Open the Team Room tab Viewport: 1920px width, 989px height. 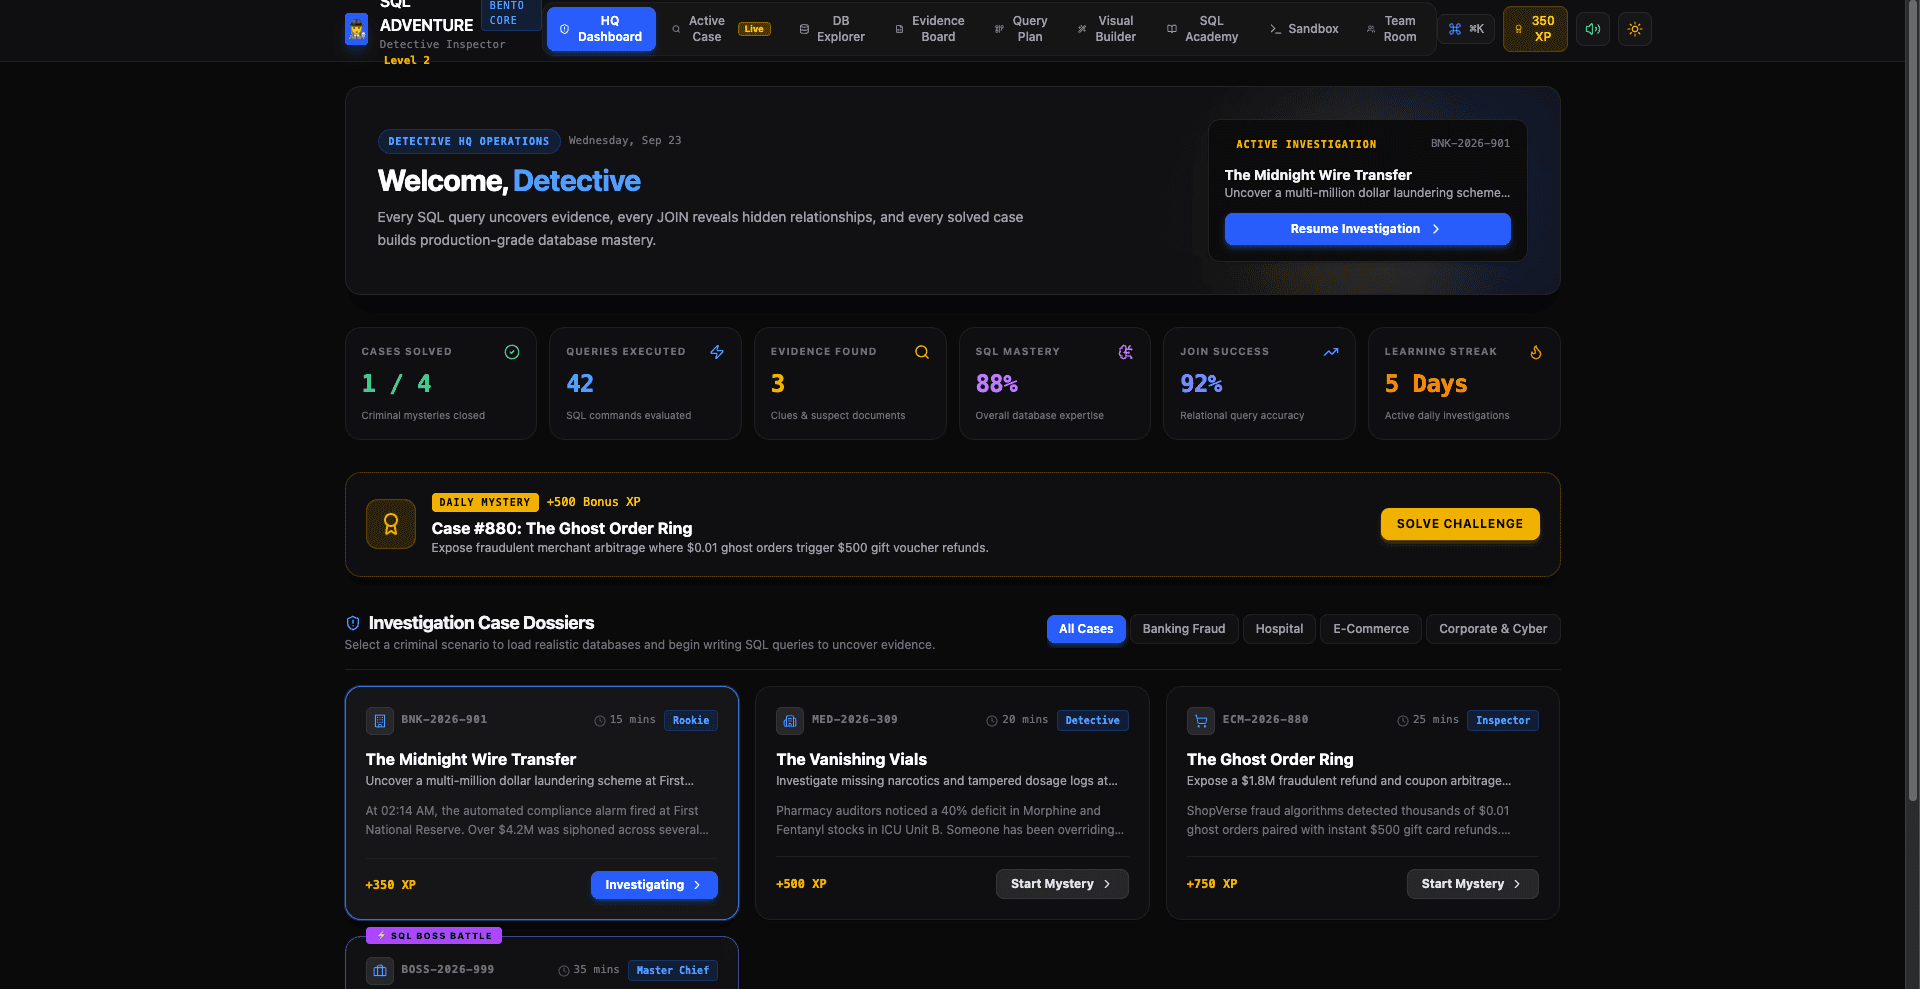[x=1392, y=29]
